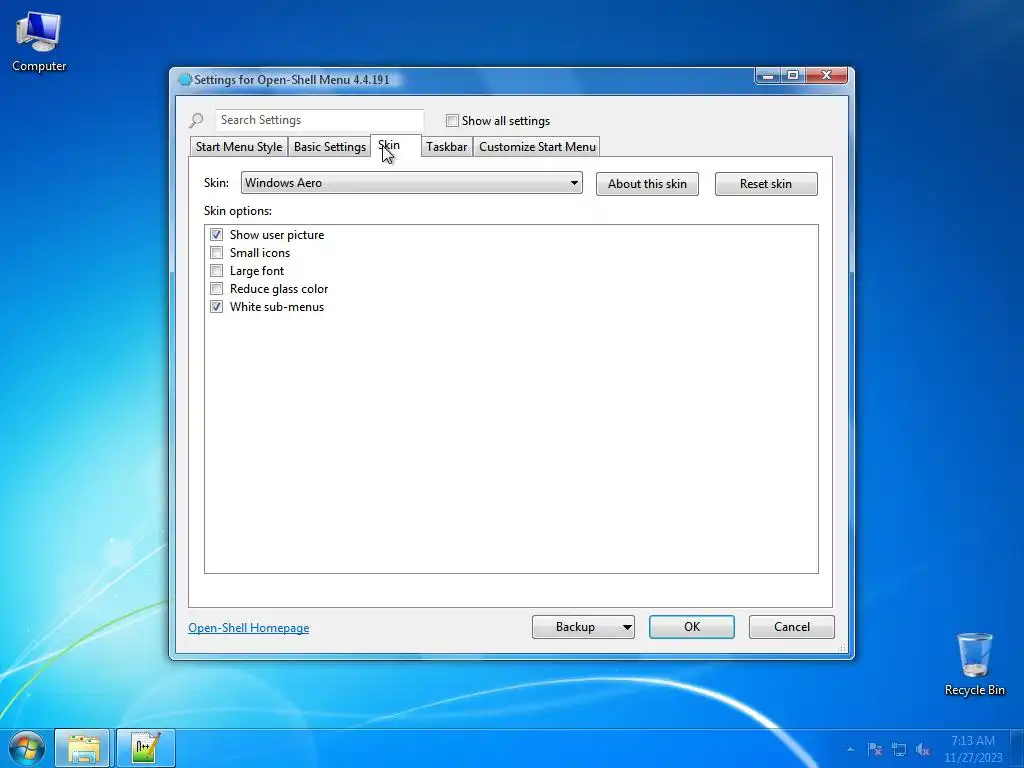The height and width of the screenshot is (768, 1024).
Task: Open the Skin dropdown showing Windows Aero
Action: [411, 183]
